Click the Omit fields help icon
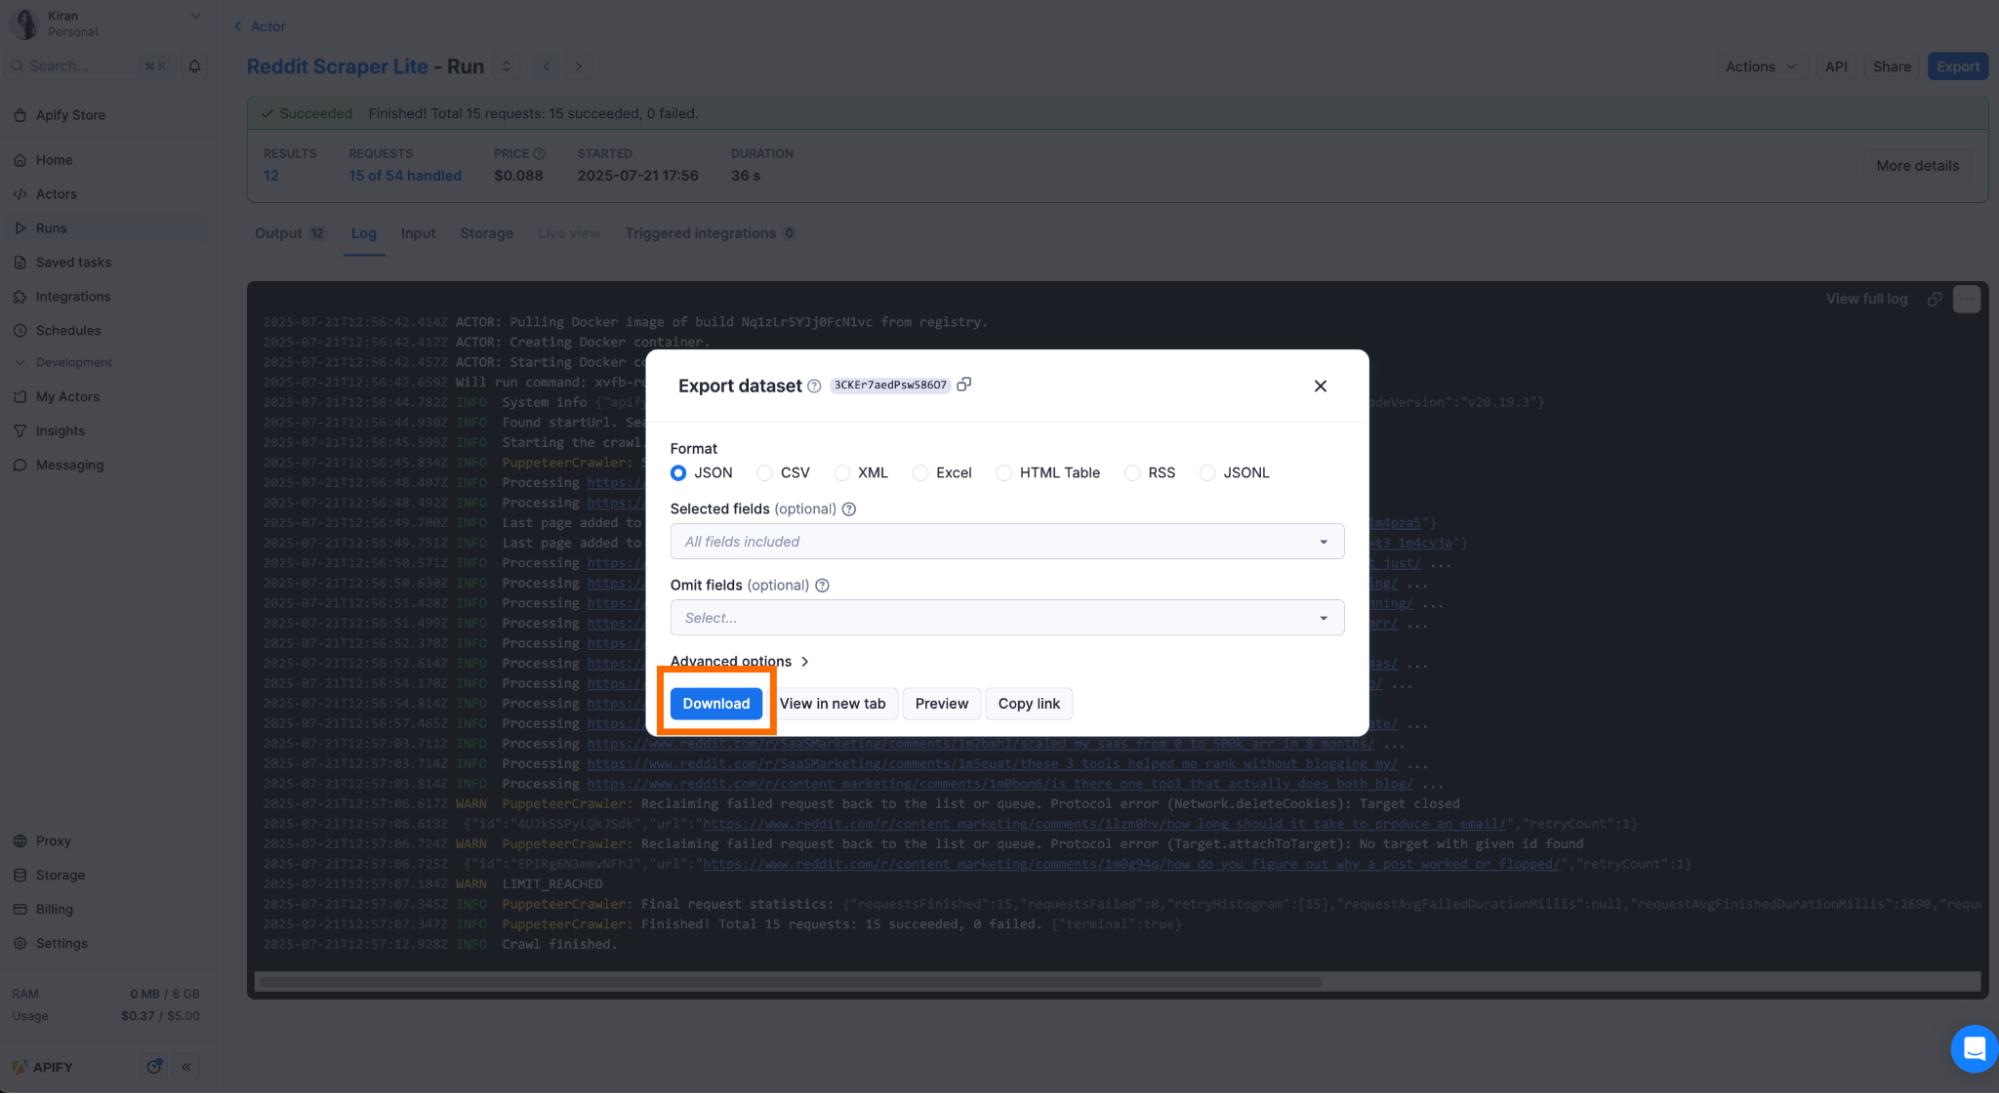The width and height of the screenshot is (1999, 1094). coord(822,586)
